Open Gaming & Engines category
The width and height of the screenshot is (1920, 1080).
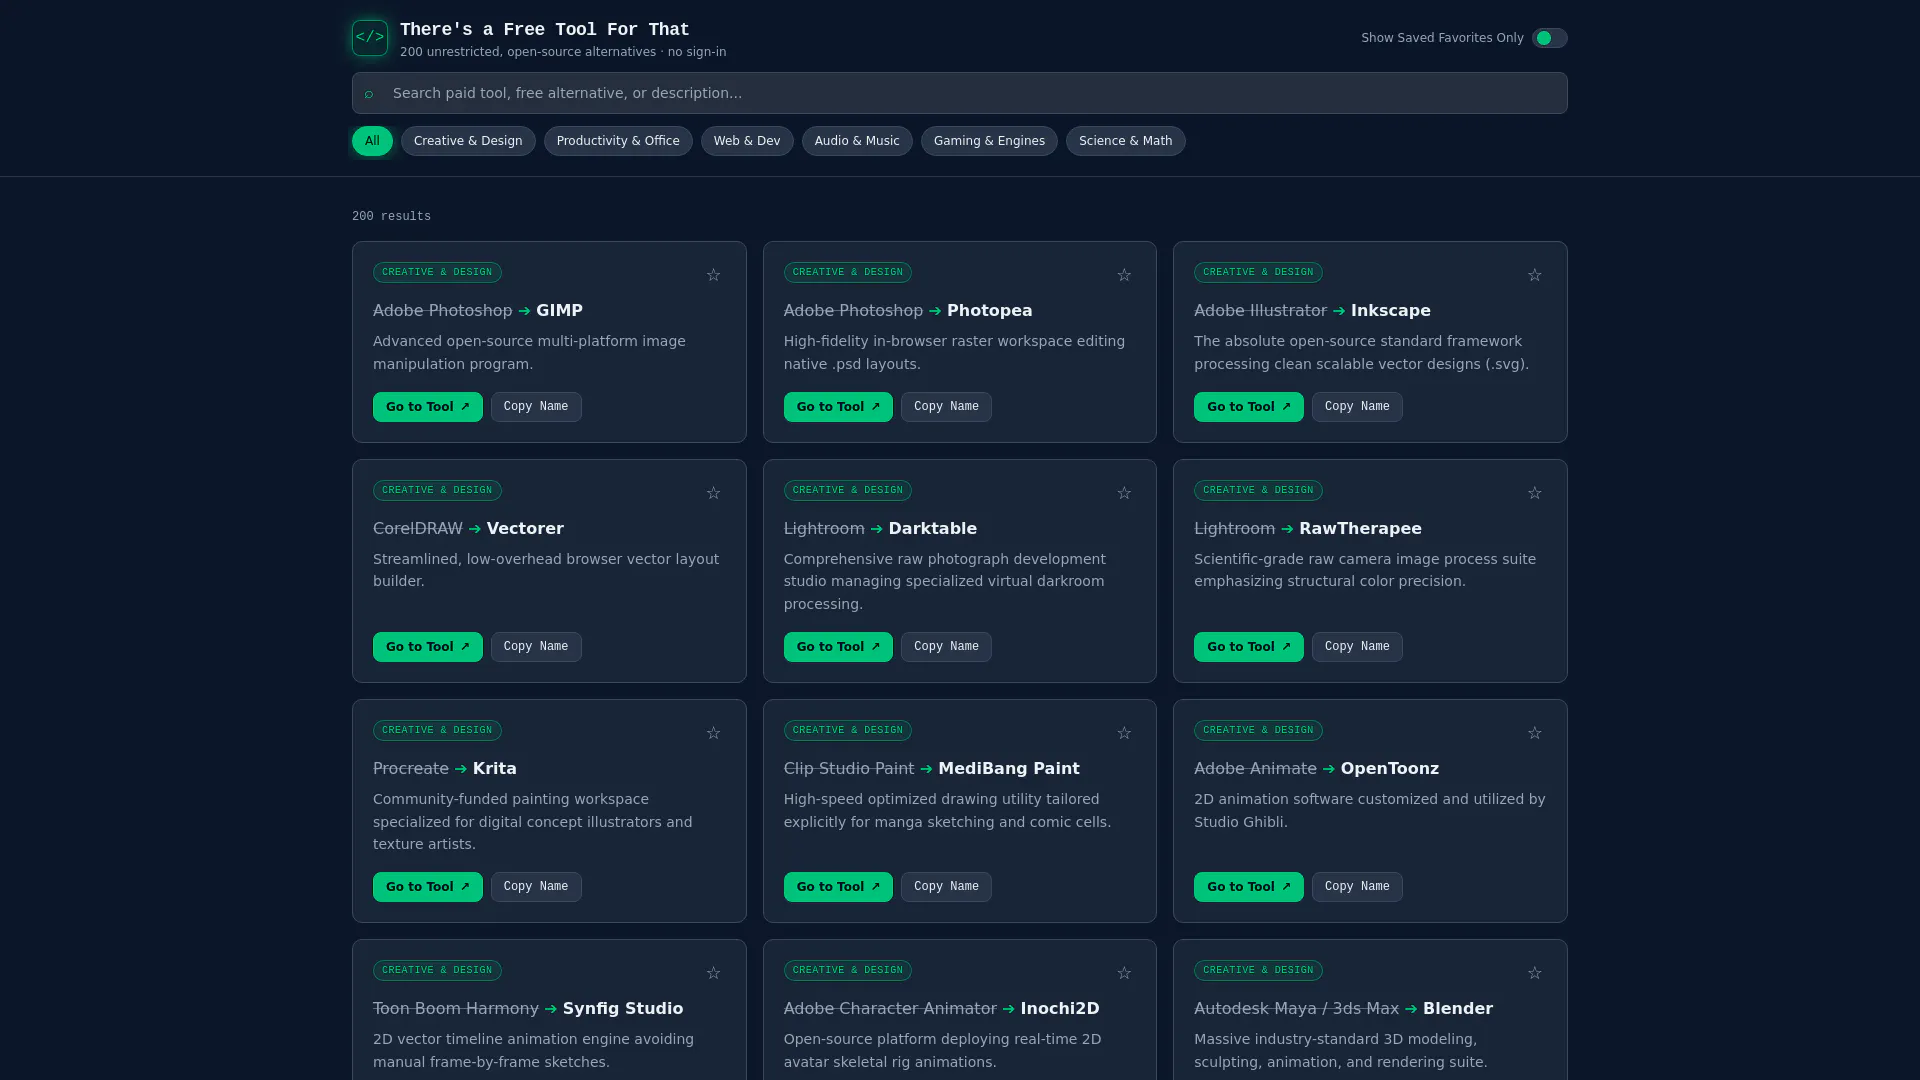(989, 141)
